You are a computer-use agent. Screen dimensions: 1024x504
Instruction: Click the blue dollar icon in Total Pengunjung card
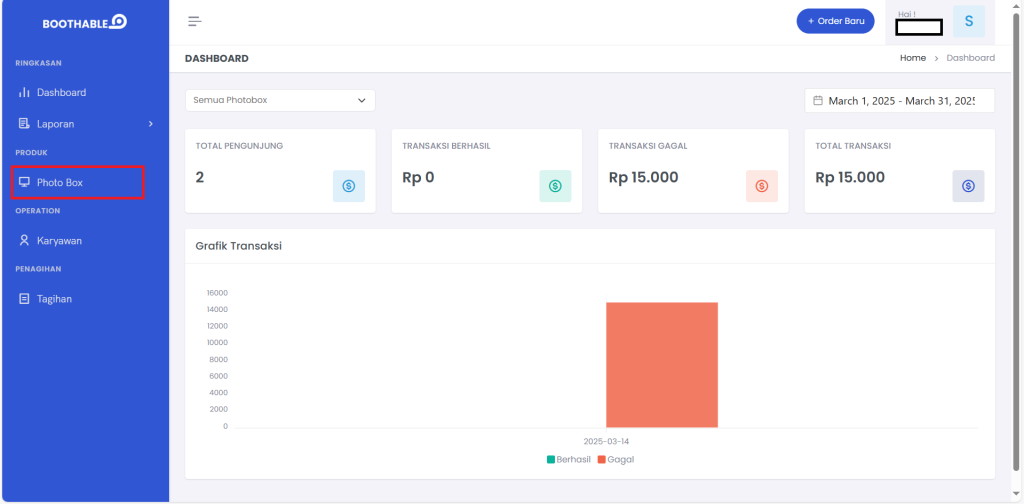point(349,186)
